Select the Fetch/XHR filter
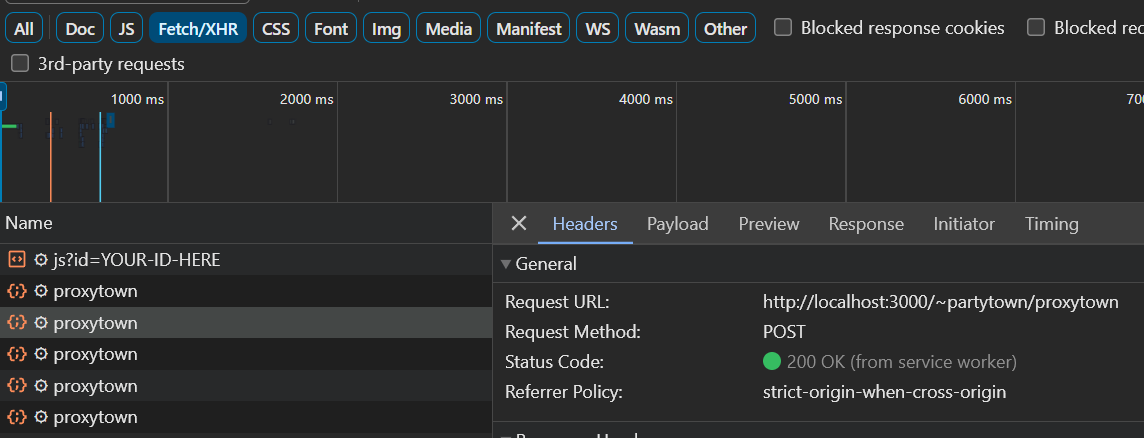 pyautogui.click(x=198, y=28)
